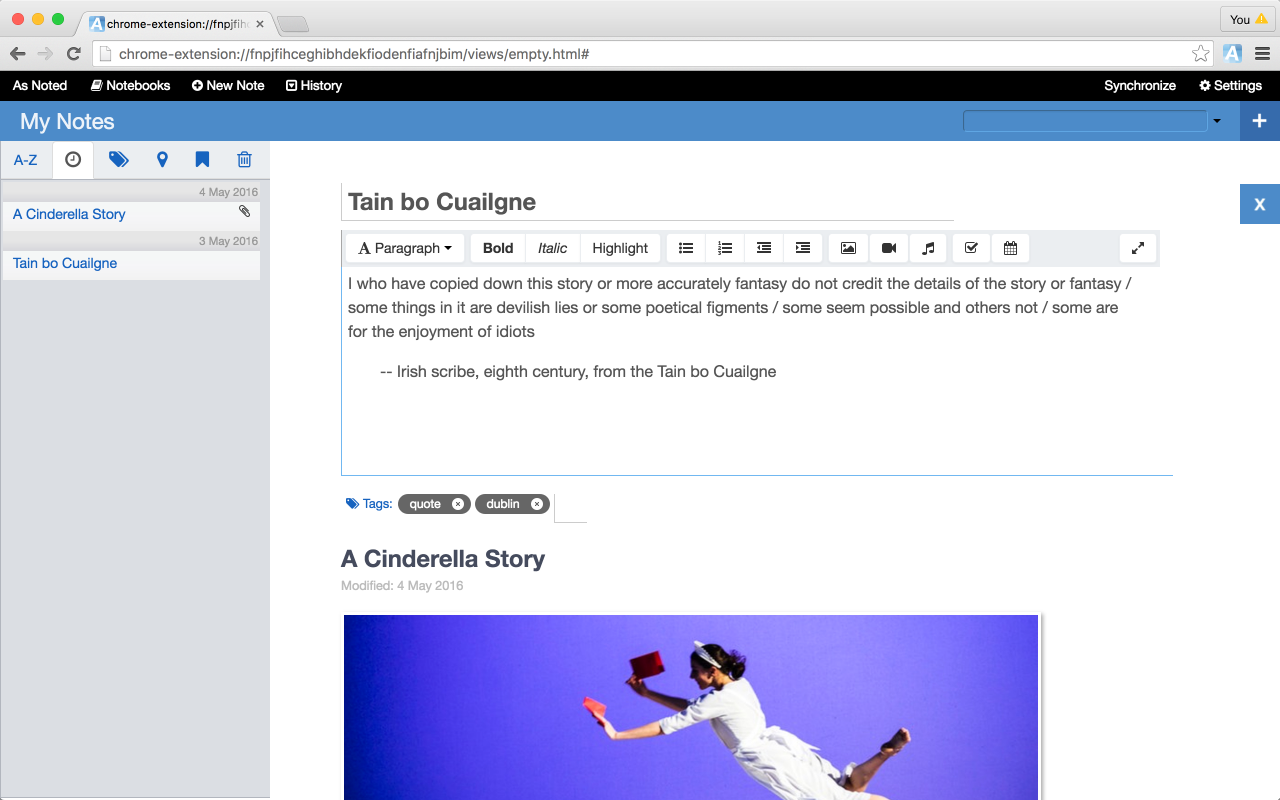Click the calendar icon in editor toolbar
Screen dimensions: 1280x800
point(1010,248)
